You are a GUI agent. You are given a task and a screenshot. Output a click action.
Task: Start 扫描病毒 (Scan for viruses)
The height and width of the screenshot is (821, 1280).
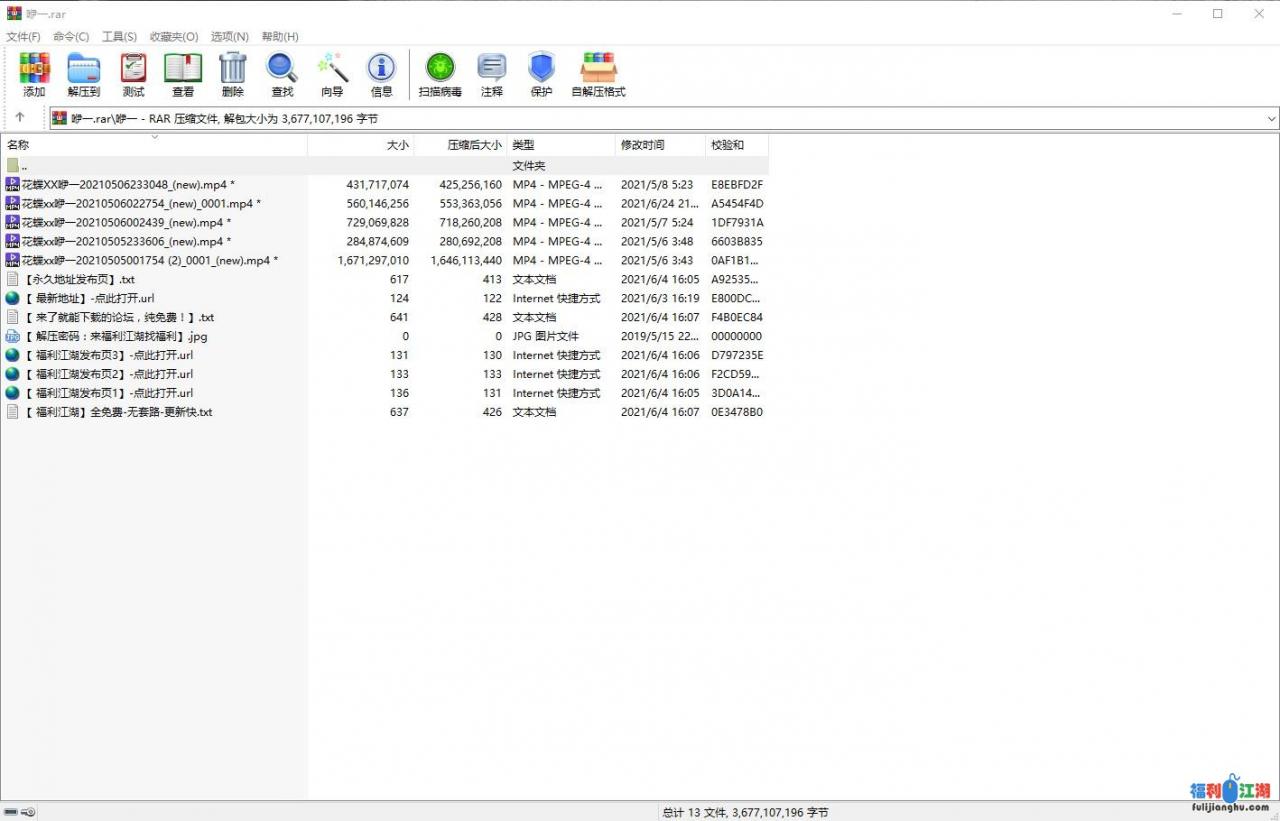coord(440,74)
